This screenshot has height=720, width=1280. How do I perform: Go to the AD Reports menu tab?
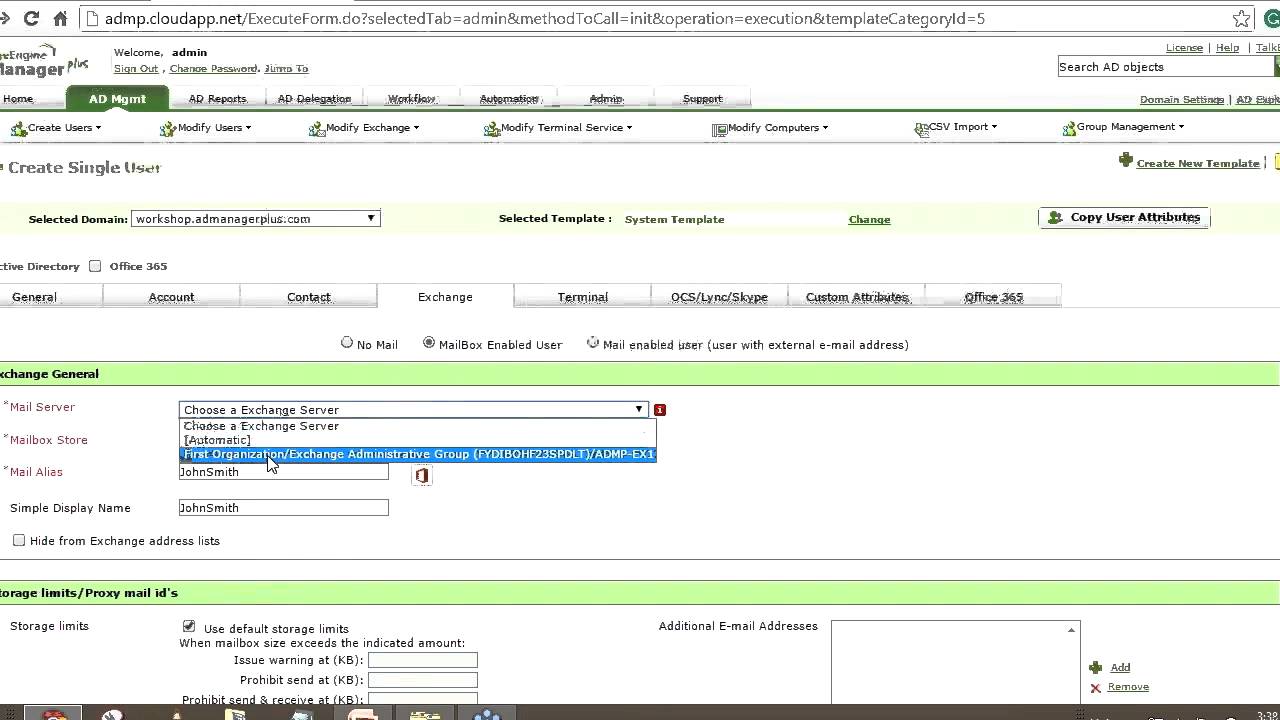(217, 99)
